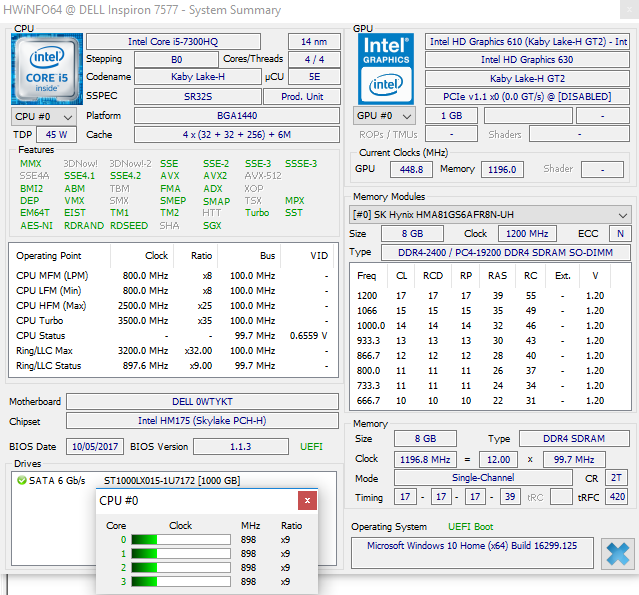639x595 pixels.
Task: Click the blue X close button at bottom right
Action: point(617,554)
